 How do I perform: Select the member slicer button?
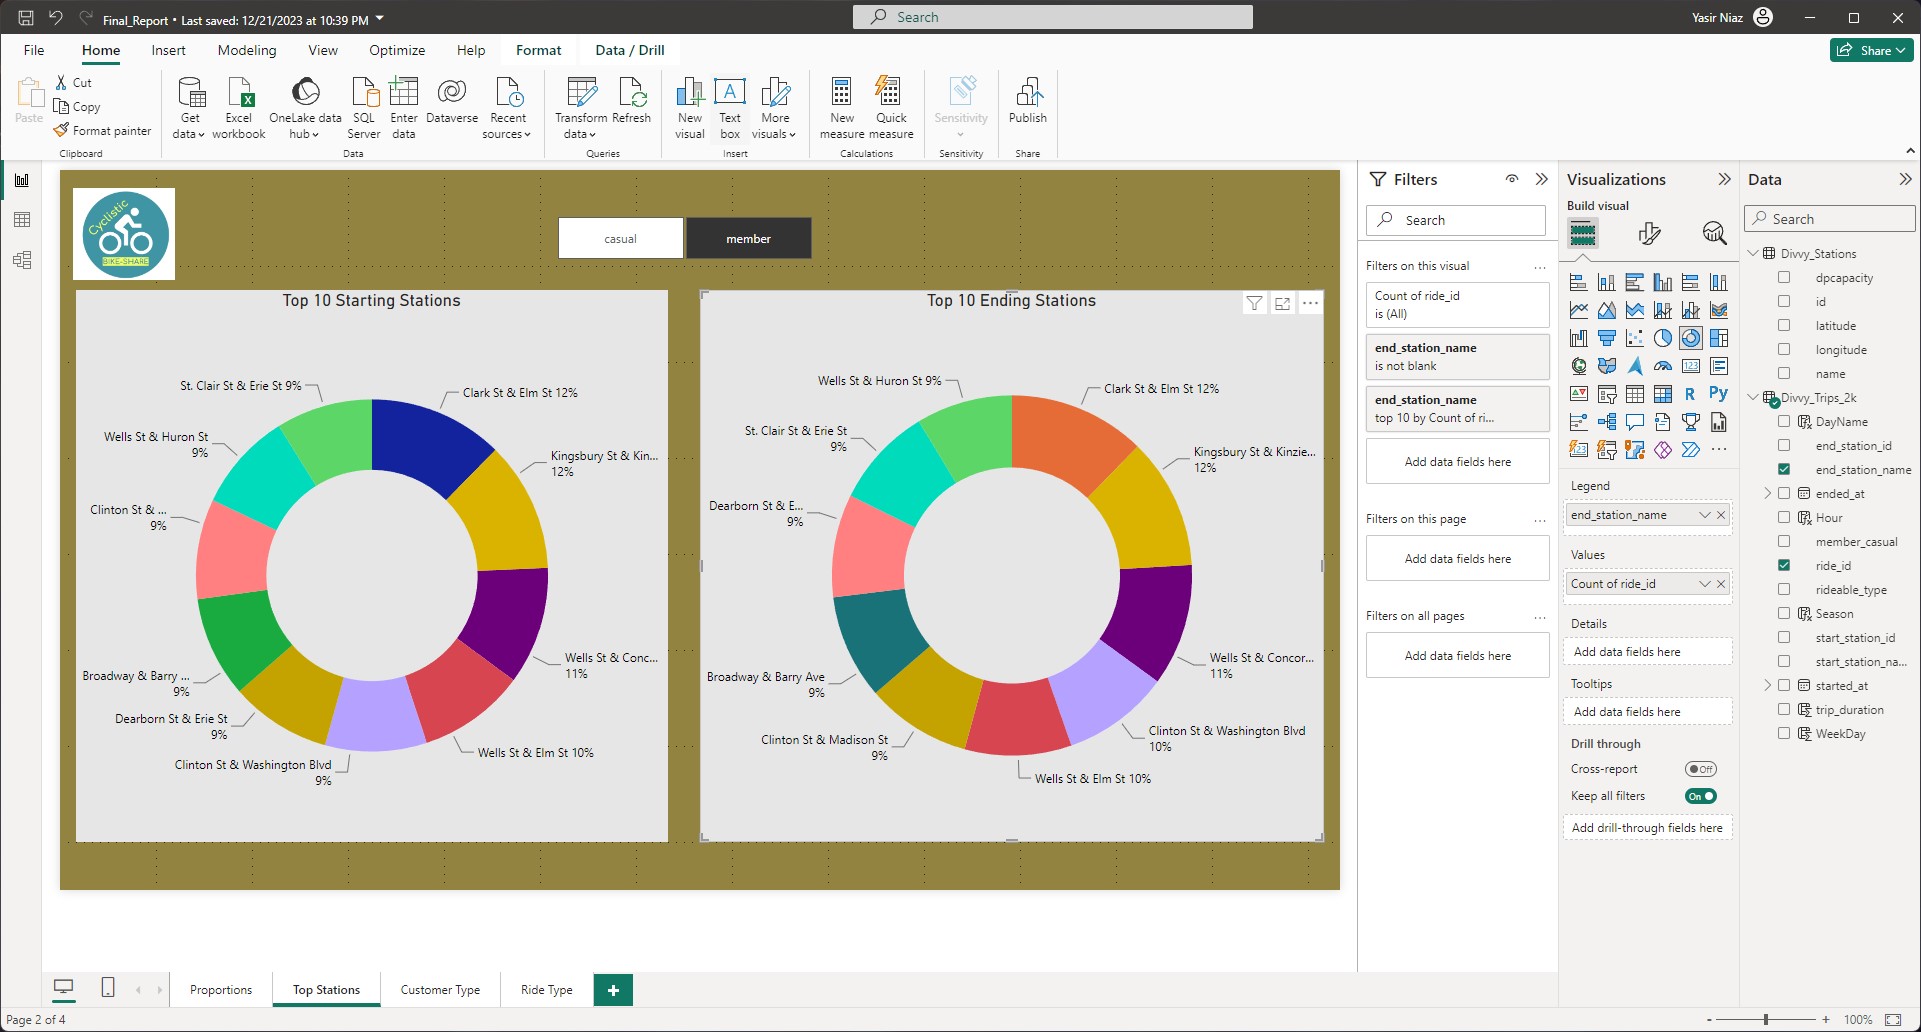(x=749, y=238)
